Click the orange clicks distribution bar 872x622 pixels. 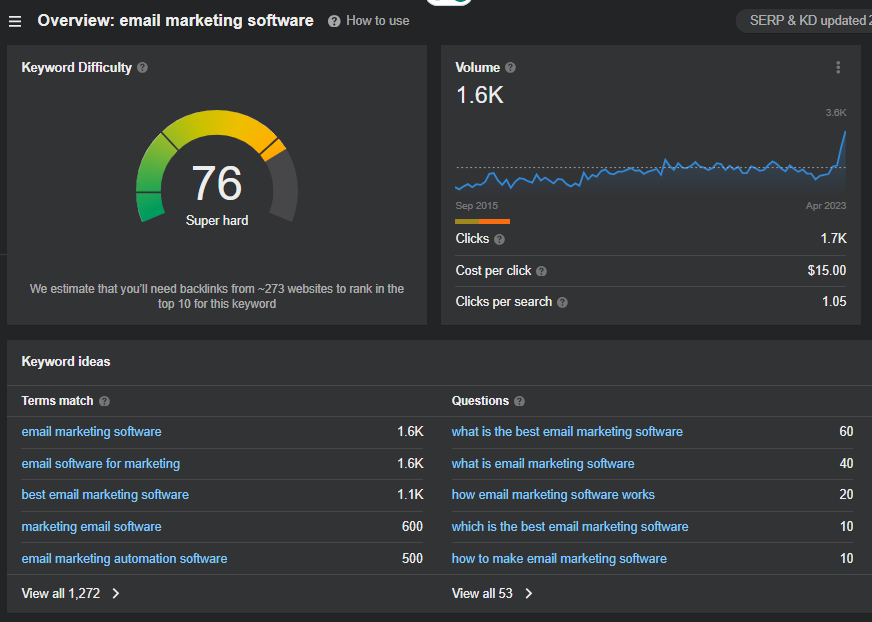click(x=493, y=221)
